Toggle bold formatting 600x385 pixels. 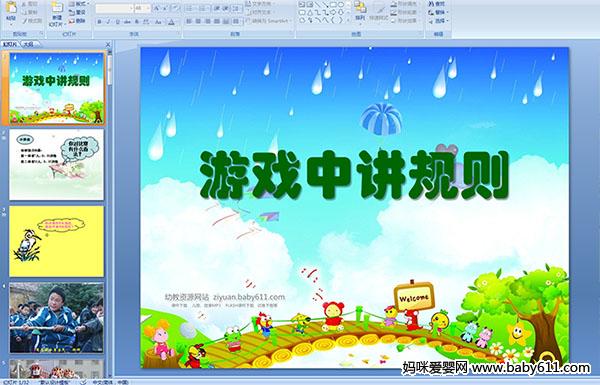tap(99, 22)
